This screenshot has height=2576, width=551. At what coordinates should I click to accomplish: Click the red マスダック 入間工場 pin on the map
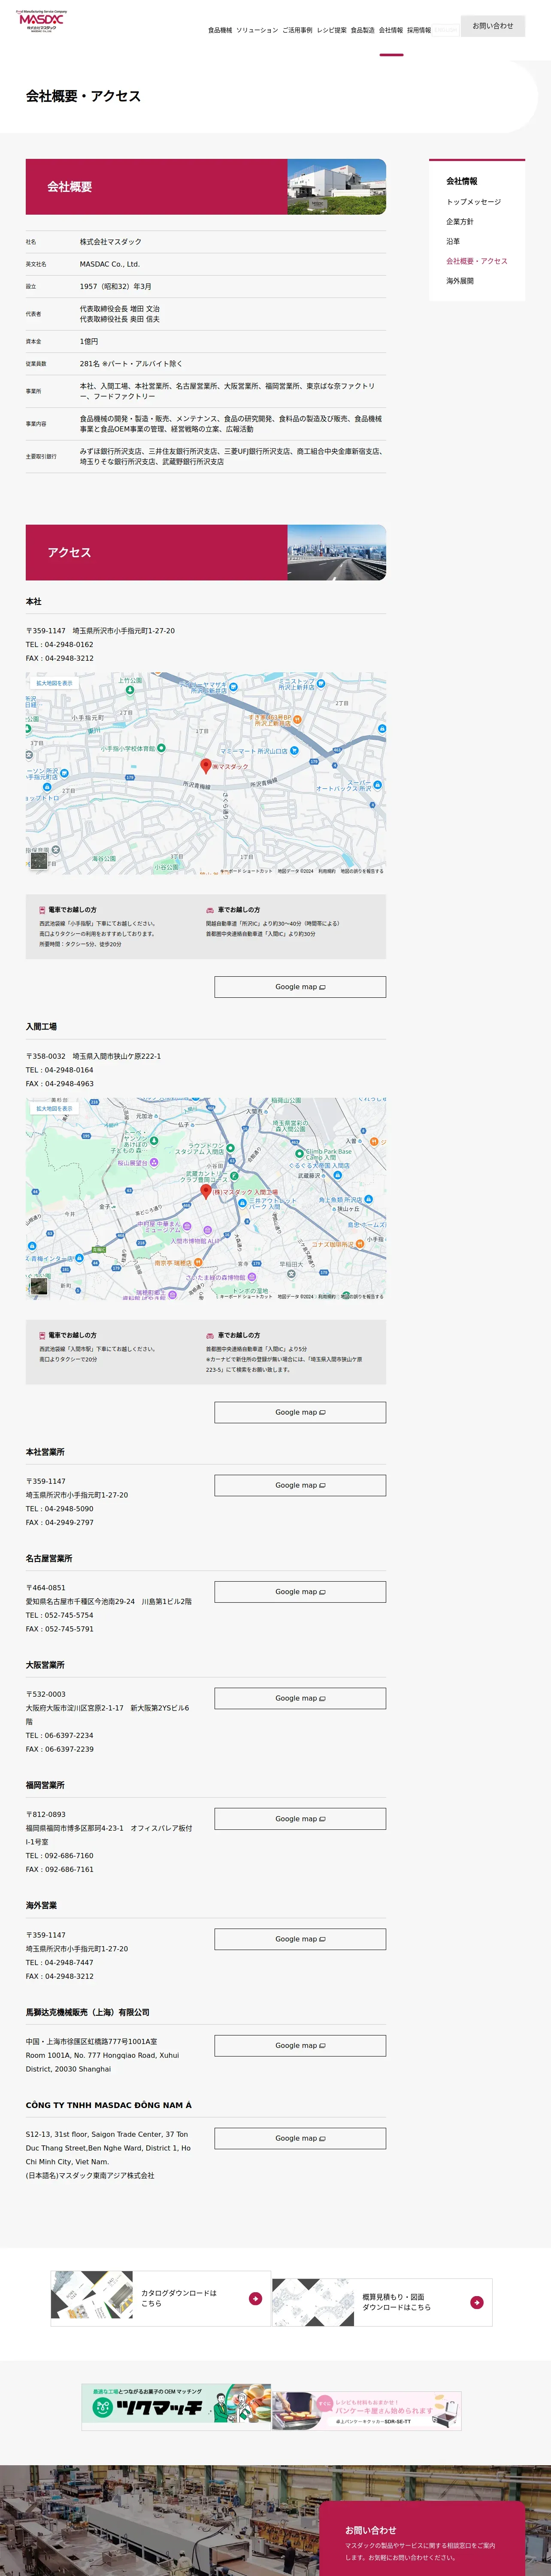point(206,1191)
